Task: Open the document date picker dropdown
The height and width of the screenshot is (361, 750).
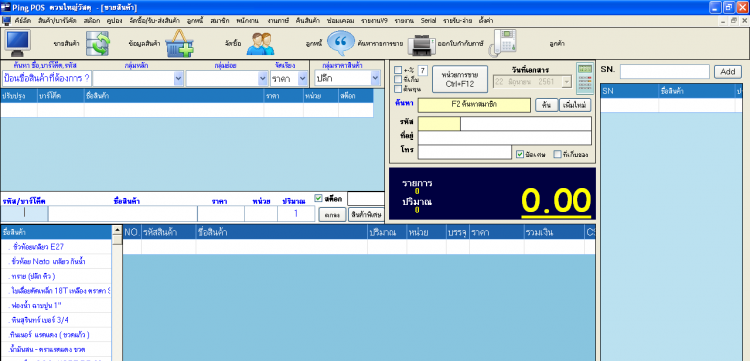Action: [x=567, y=82]
